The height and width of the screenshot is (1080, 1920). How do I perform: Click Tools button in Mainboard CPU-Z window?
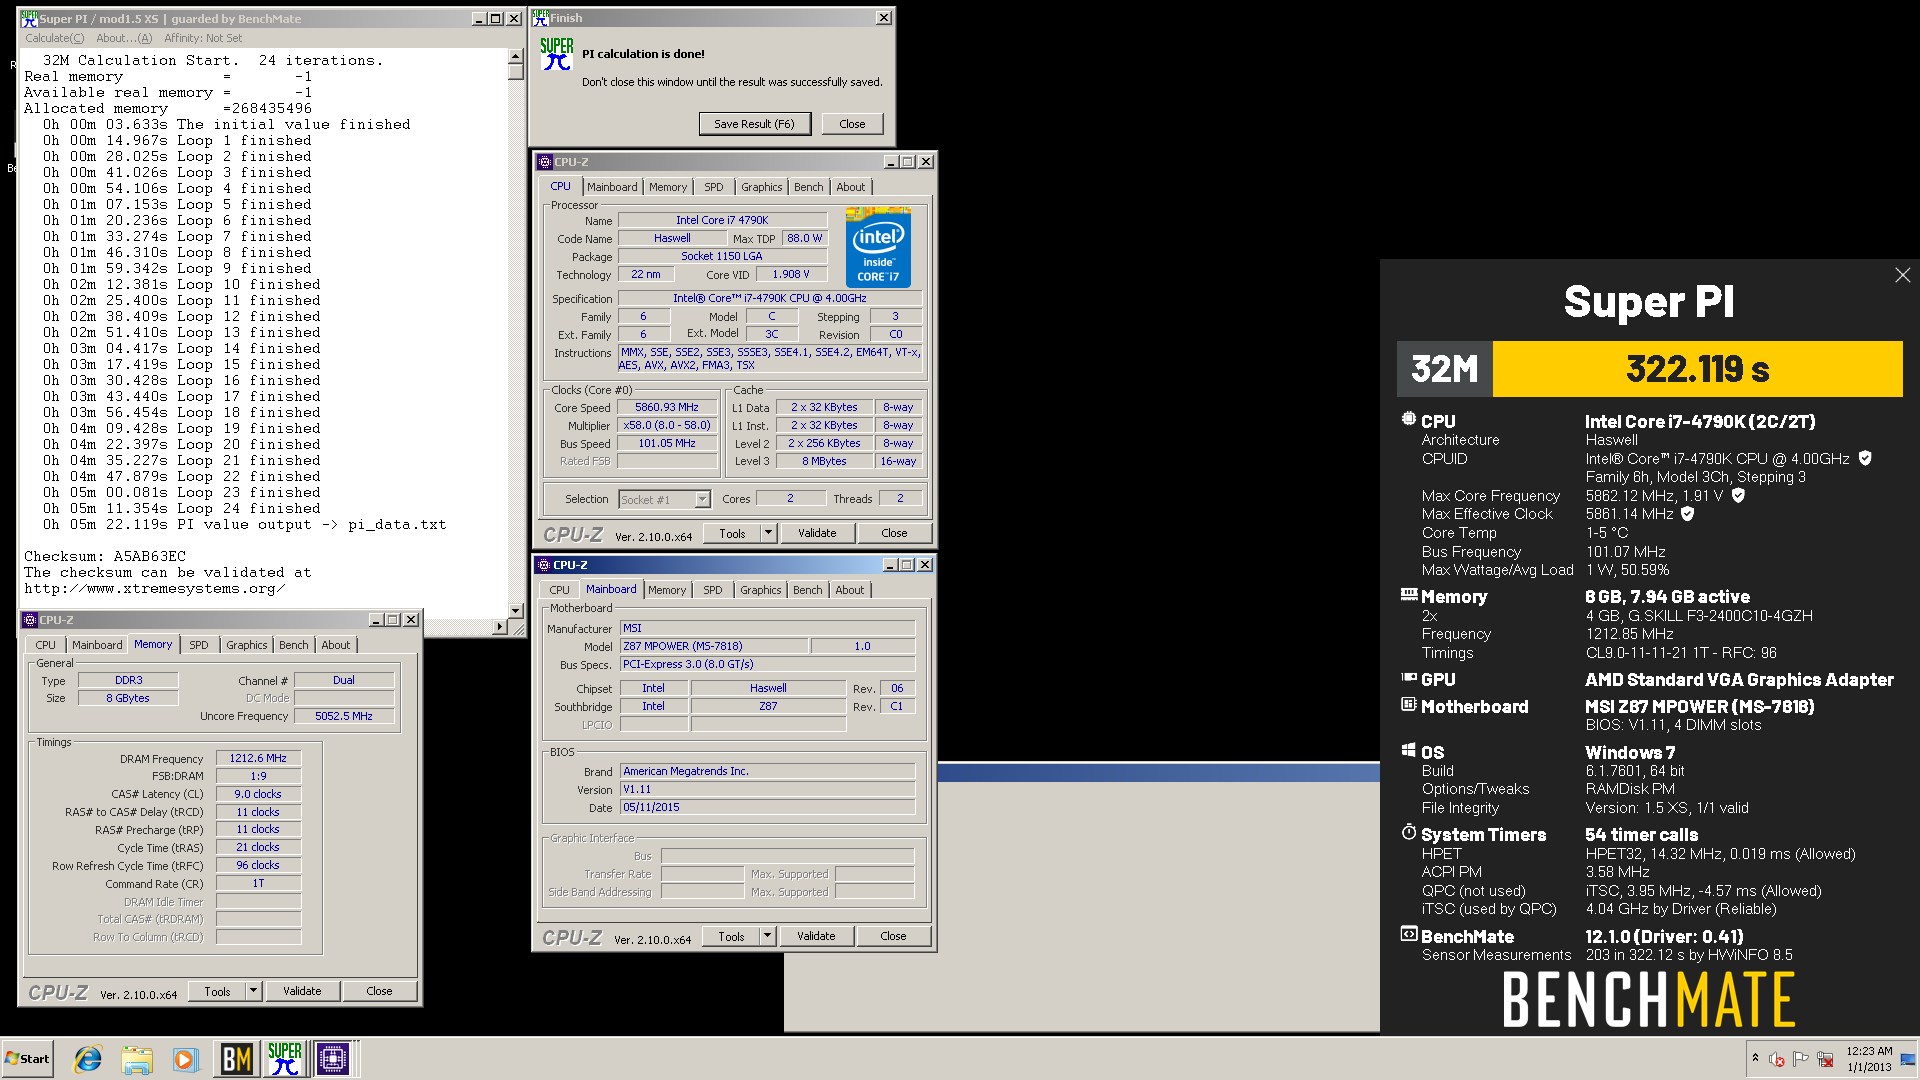pos(731,937)
